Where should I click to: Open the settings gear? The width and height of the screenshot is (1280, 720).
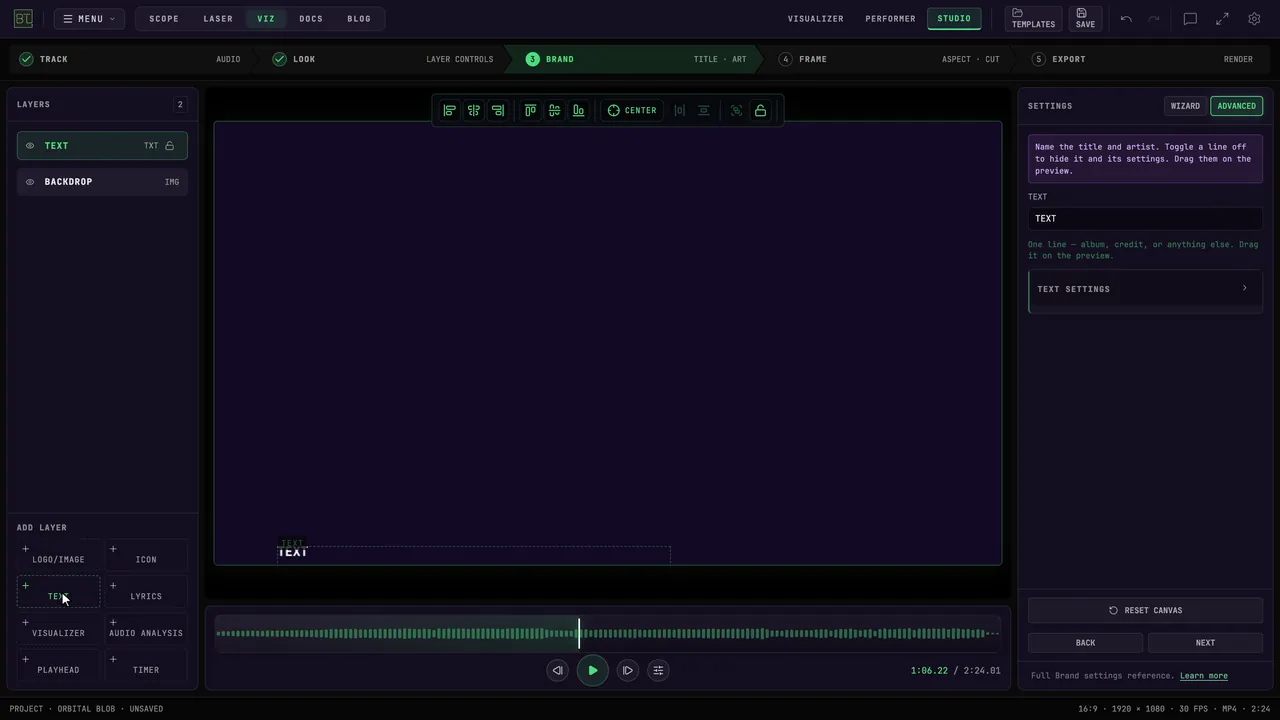pyautogui.click(x=1254, y=18)
